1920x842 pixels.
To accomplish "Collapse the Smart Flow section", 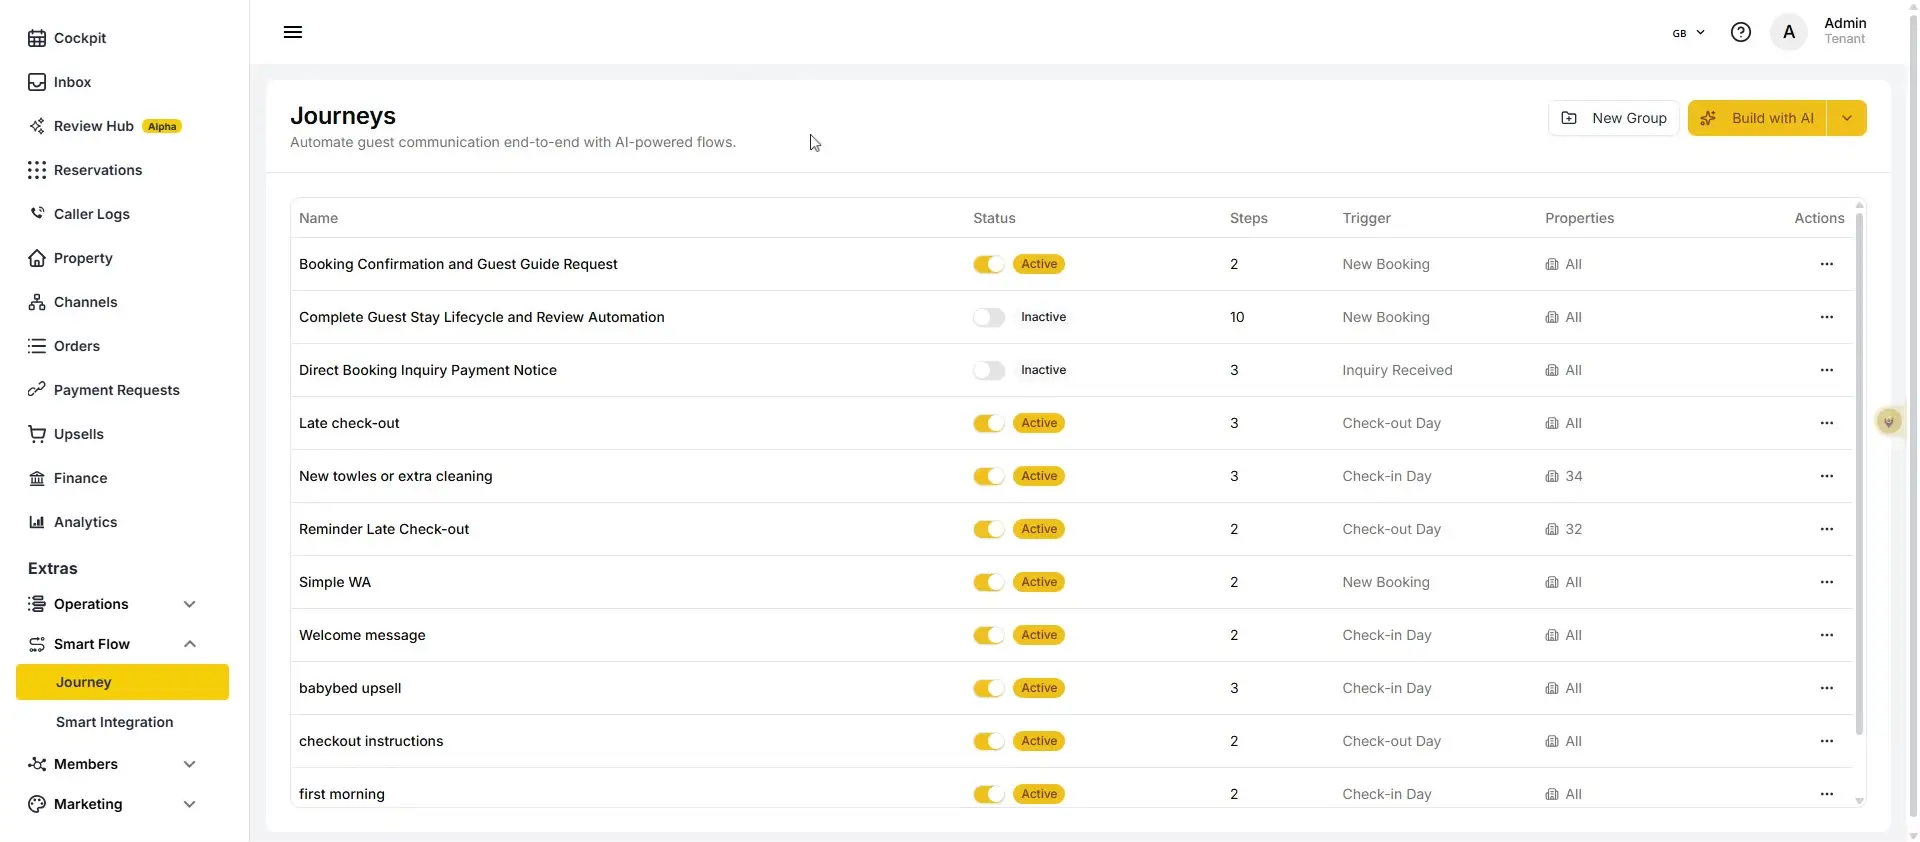I will [113, 644].
